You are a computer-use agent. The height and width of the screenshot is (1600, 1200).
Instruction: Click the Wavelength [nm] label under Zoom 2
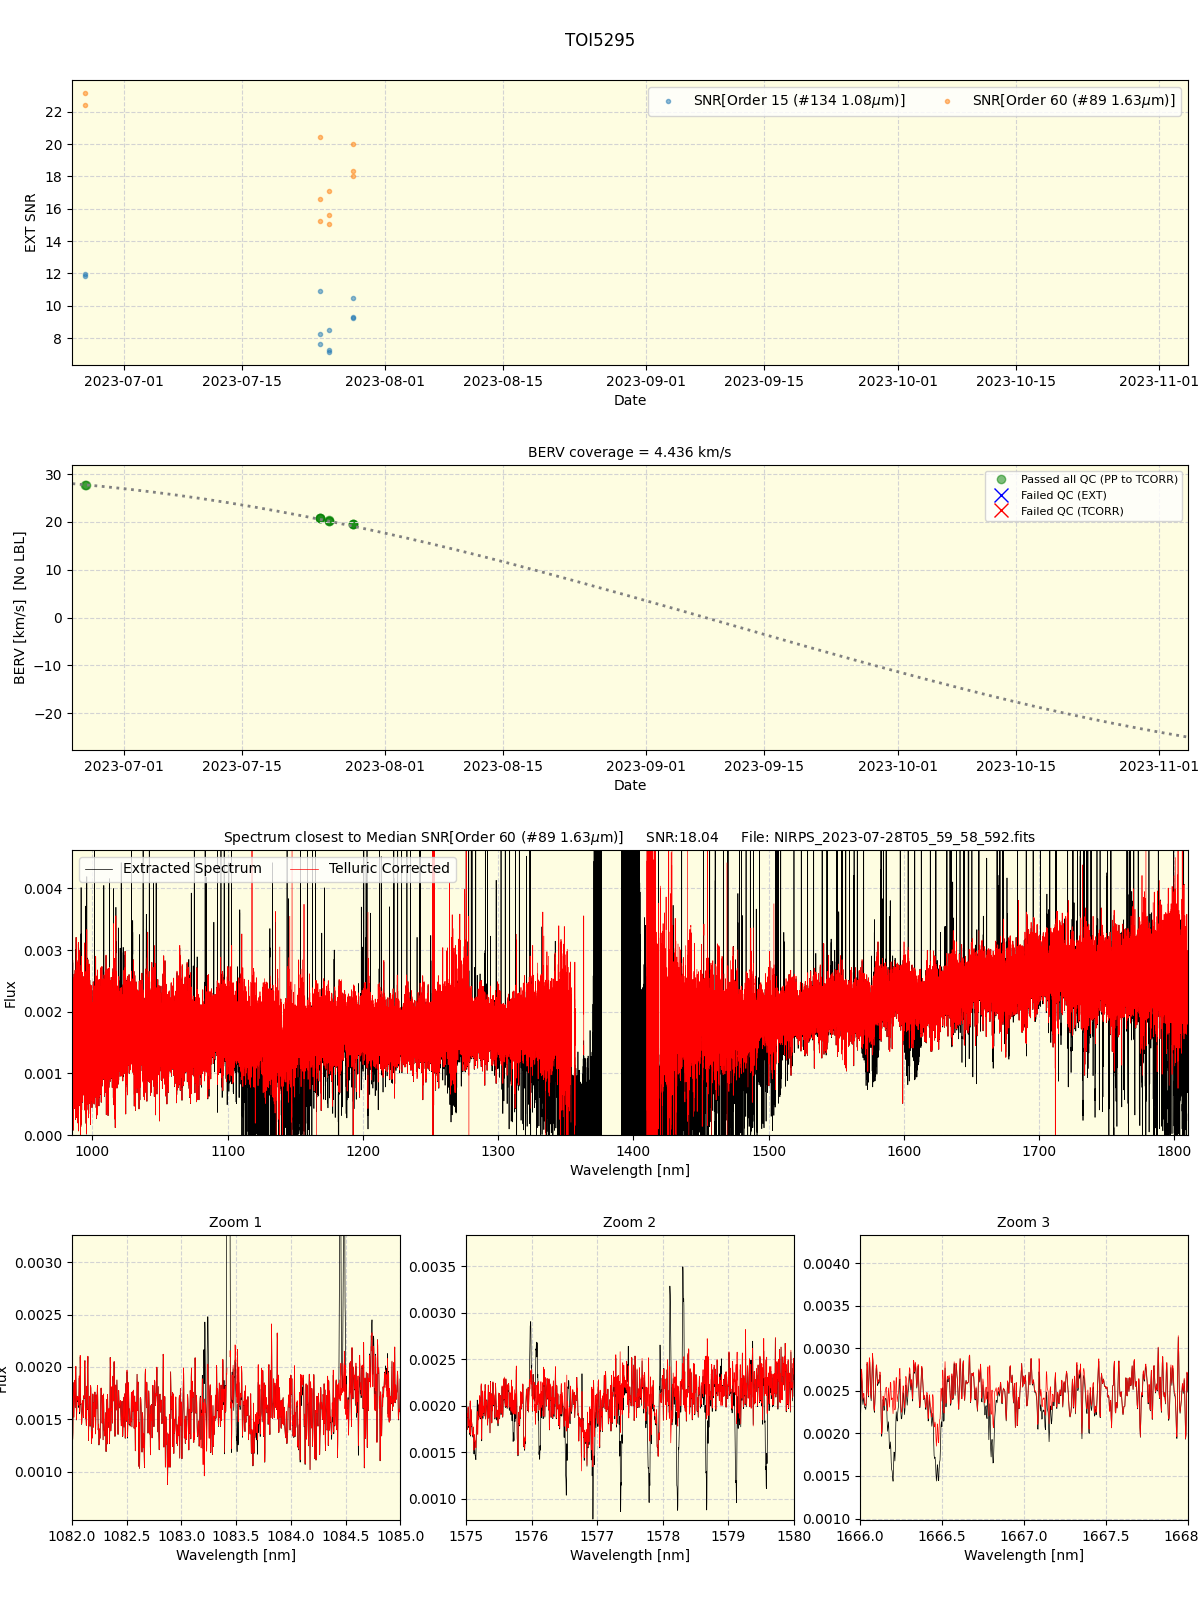coord(629,1555)
